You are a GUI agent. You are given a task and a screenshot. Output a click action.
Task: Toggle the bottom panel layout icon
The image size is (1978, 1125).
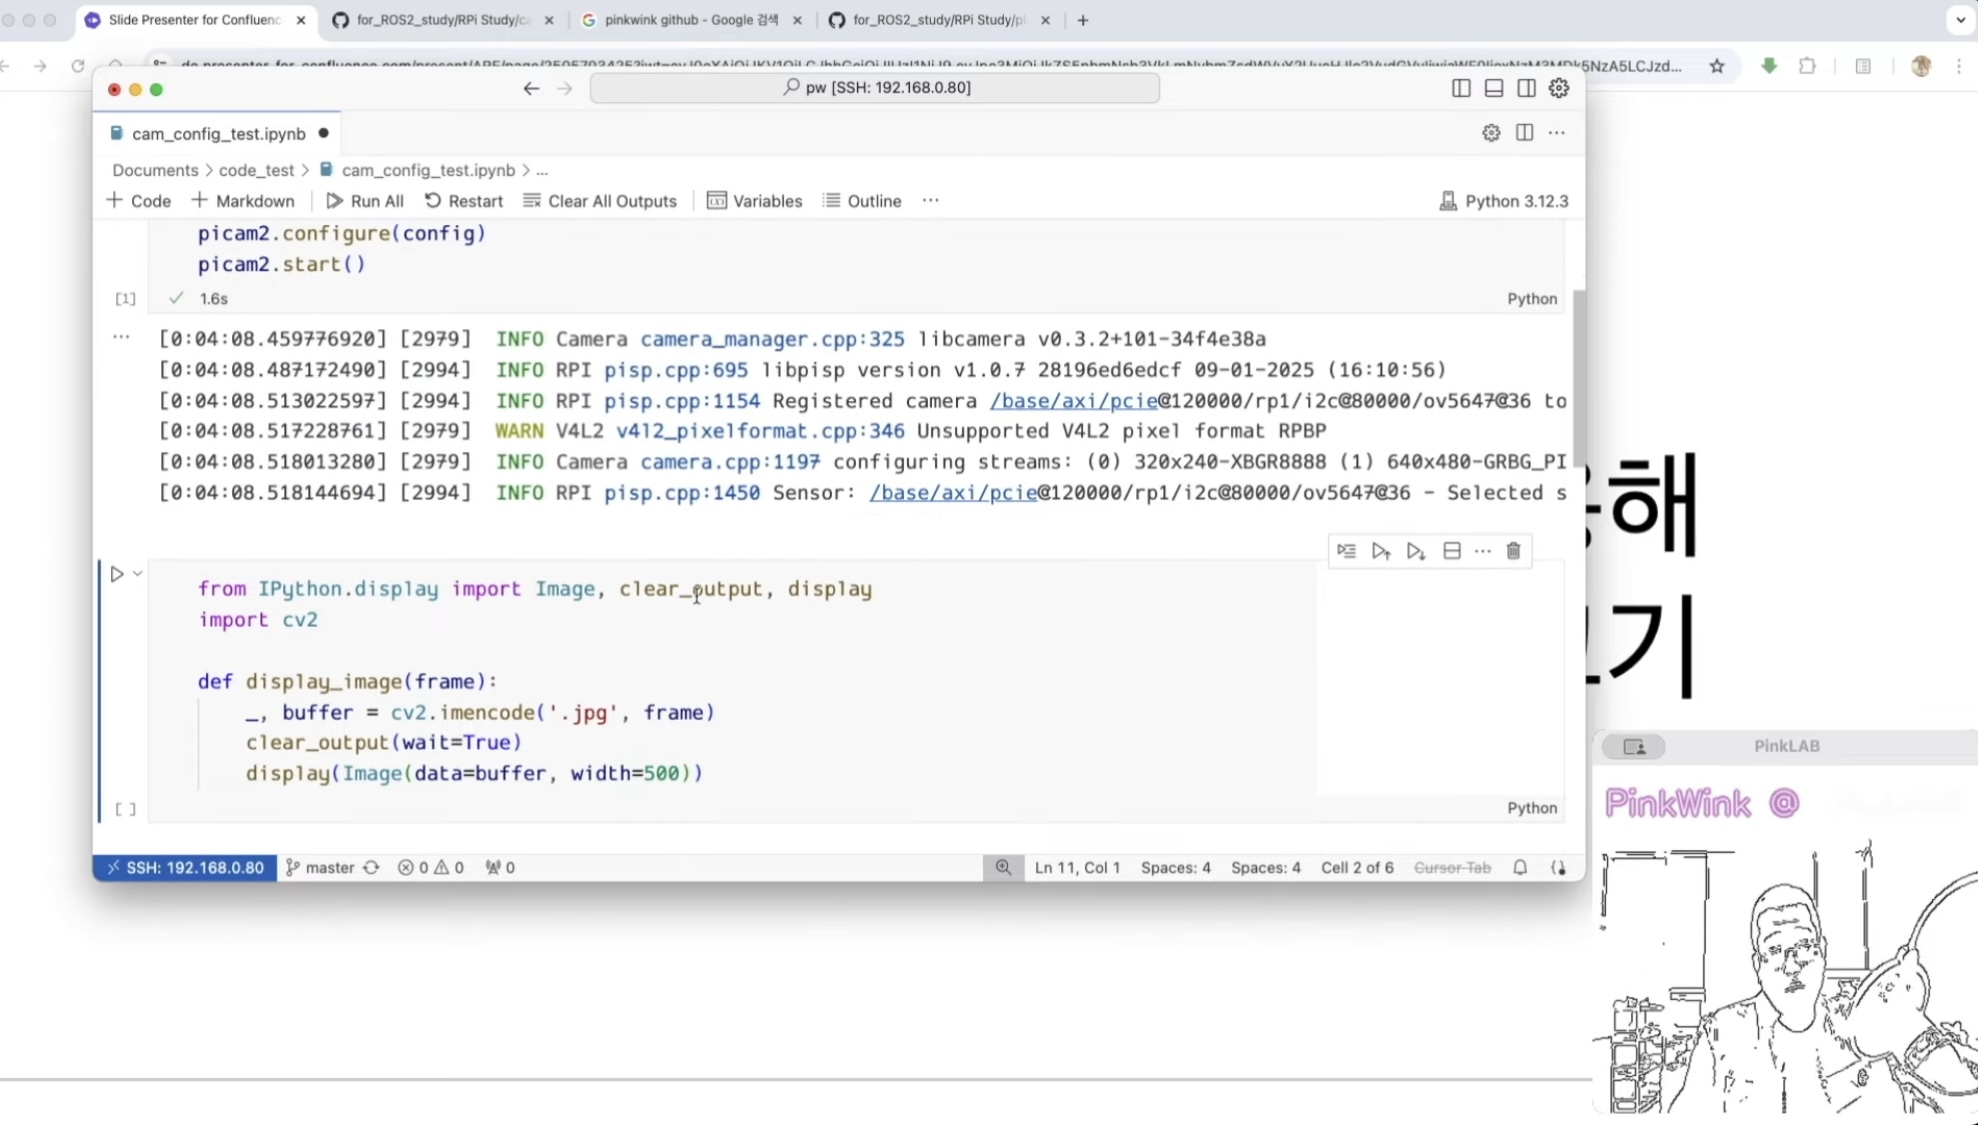click(1493, 88)
